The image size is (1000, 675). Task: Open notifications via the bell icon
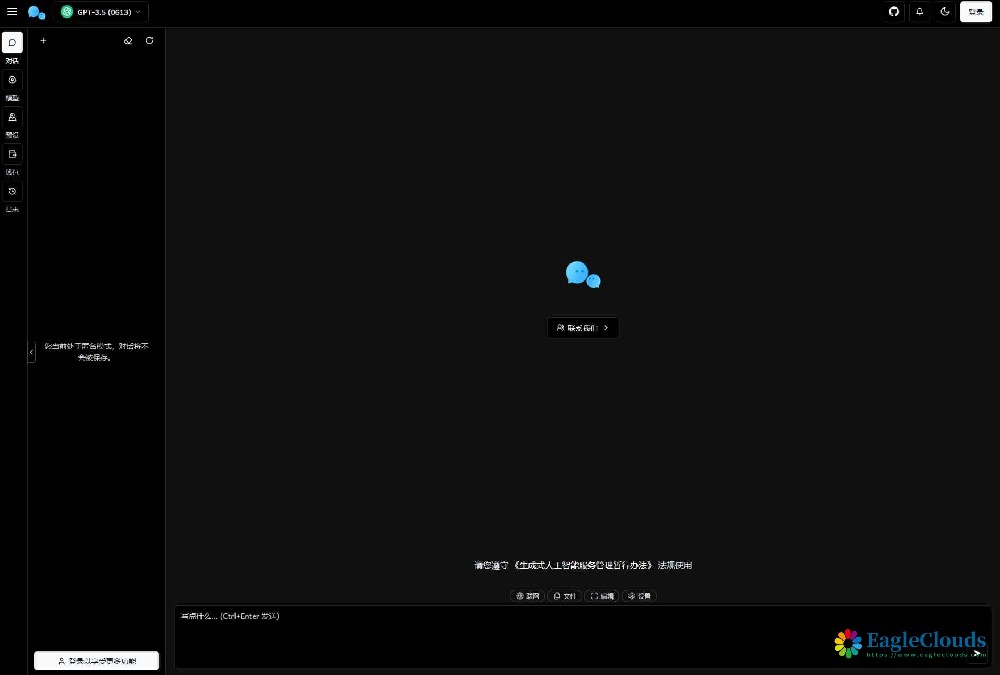920,12
